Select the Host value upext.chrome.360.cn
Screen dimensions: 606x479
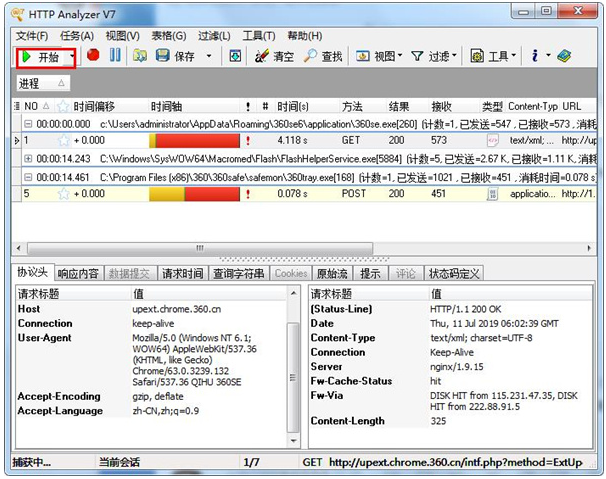pyautogui.click(x=177, y=309)
